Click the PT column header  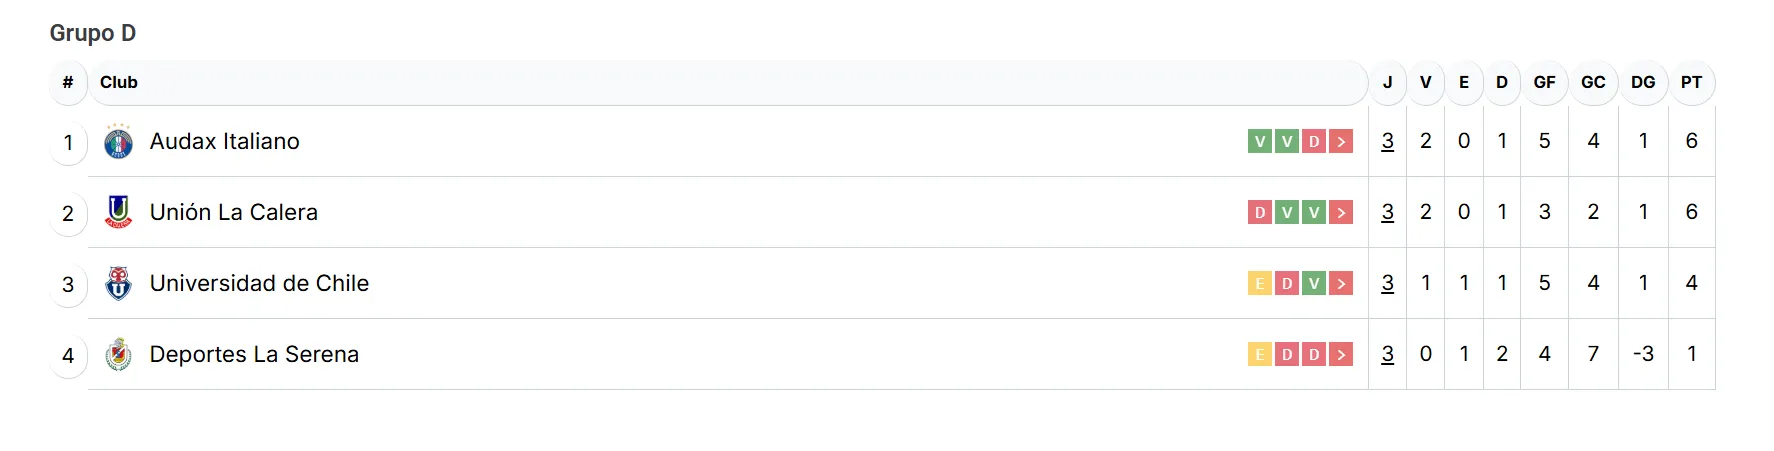click(x=1691, y=83)
